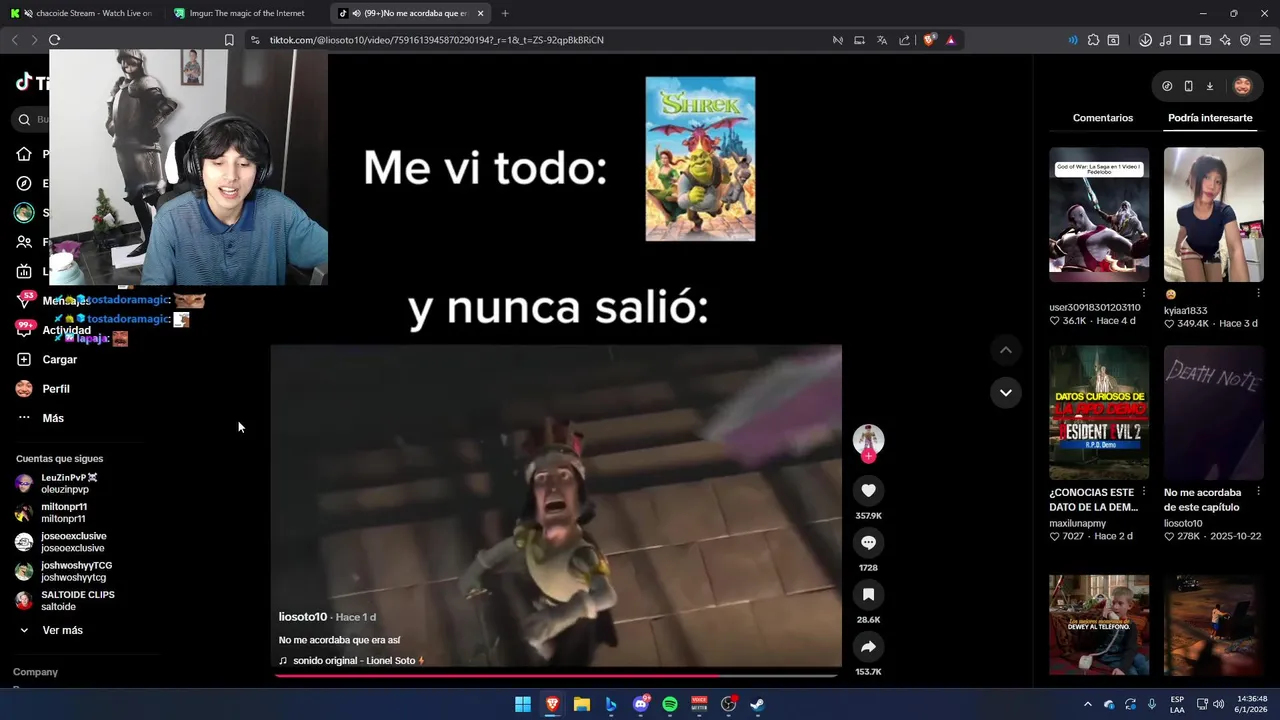Open SALTOIDE CLIPS followed account
This screenshot has height=720, width=1280.
pyautogui.click(x=65, y=600)
